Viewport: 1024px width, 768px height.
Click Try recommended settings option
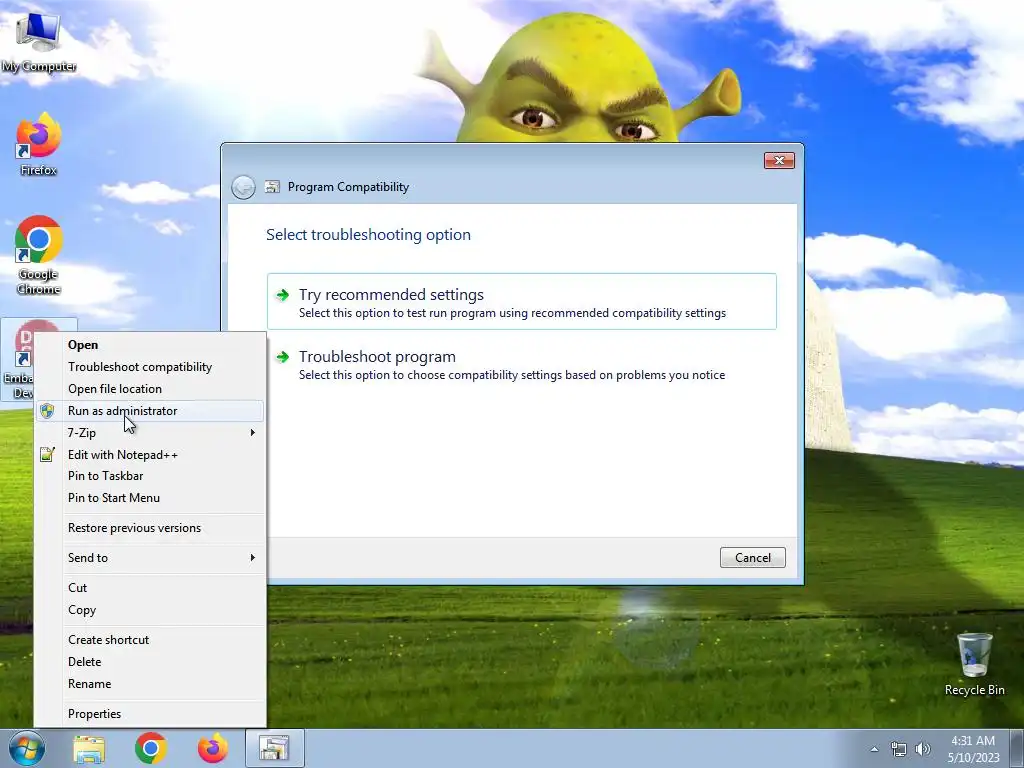tap(522, 302)
